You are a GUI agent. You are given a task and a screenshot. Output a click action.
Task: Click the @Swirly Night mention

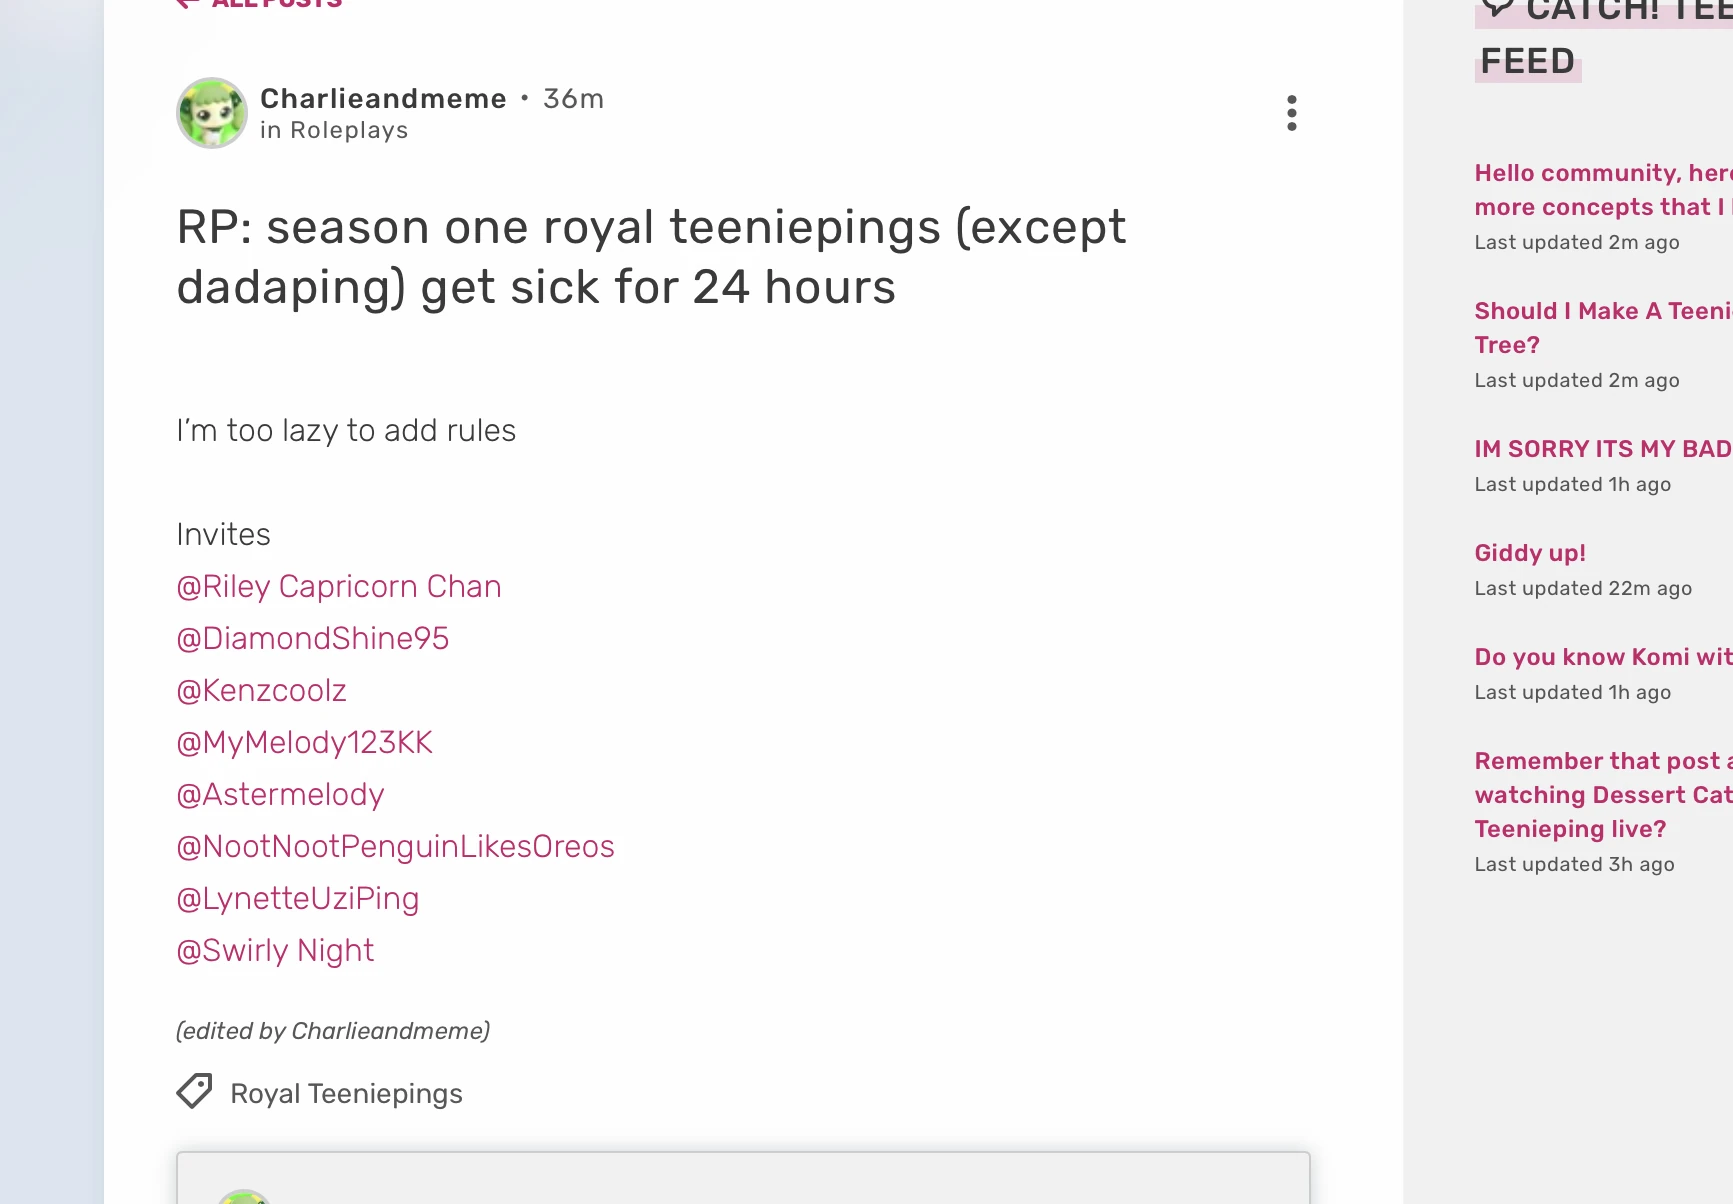pos(274,950)
